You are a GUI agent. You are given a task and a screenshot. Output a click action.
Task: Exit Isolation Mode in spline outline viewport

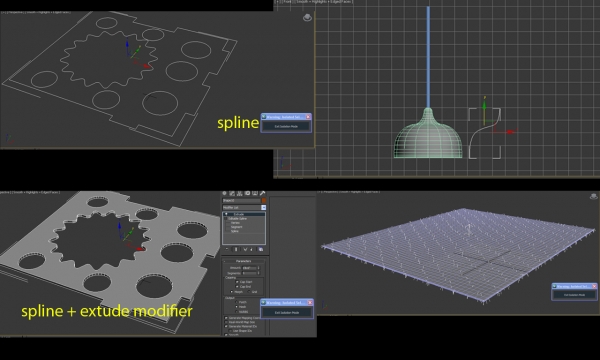coord(286,126)
